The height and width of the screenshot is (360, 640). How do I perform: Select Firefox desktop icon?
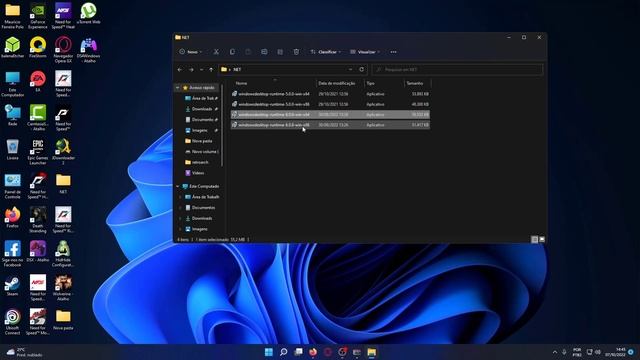(13, 217)
